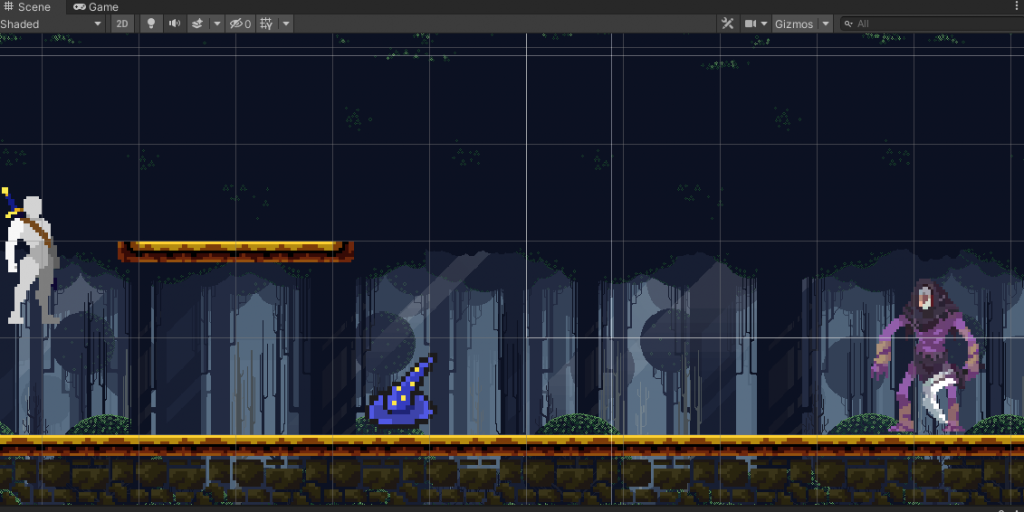The height and width of the screenshot is (512, 1024).
Task: Toggle scene effects (skybox and fog) icon
Action: coord(197,24)
